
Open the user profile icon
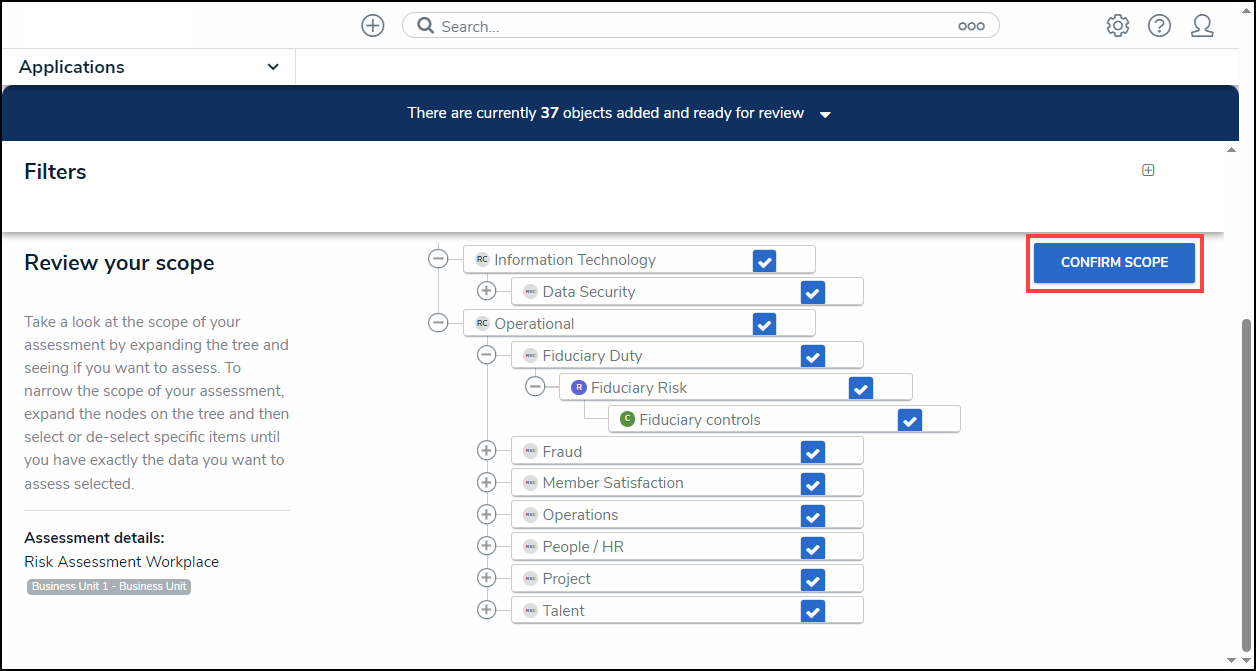[x=1202, y=26]
